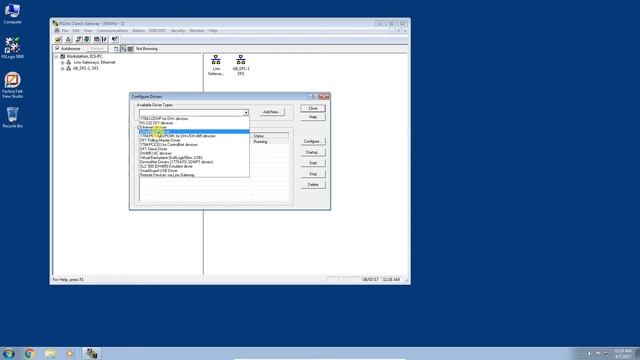This screenshot has width=640, height=360.
Task: Click the RSLinx taskbar icon
Action: 91,353
